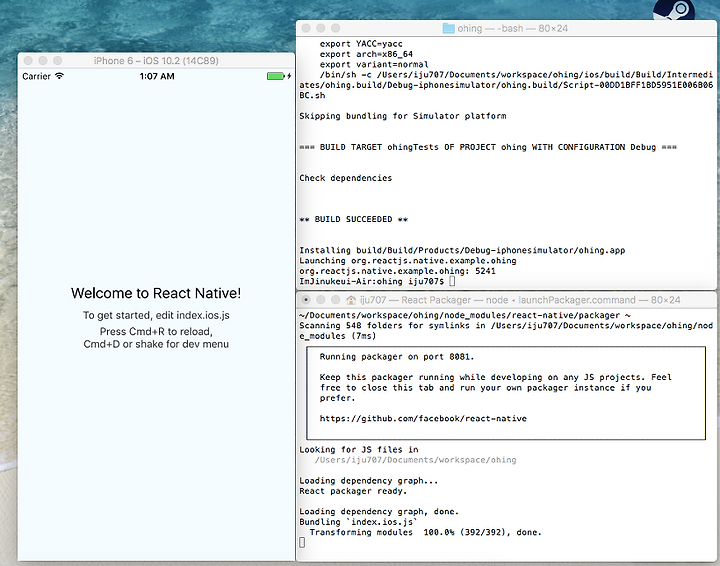
Task: Click the 1:07 AM time in simulator
Action: [x=157, y=76]
